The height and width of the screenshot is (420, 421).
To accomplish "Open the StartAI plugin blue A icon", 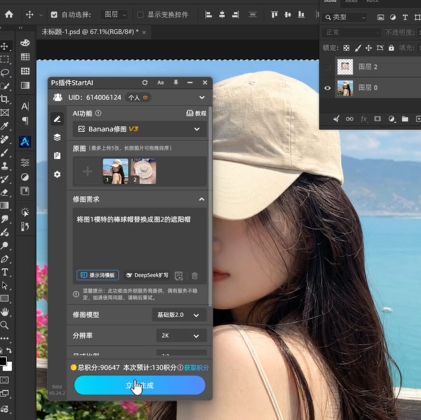I will (25, 142).
